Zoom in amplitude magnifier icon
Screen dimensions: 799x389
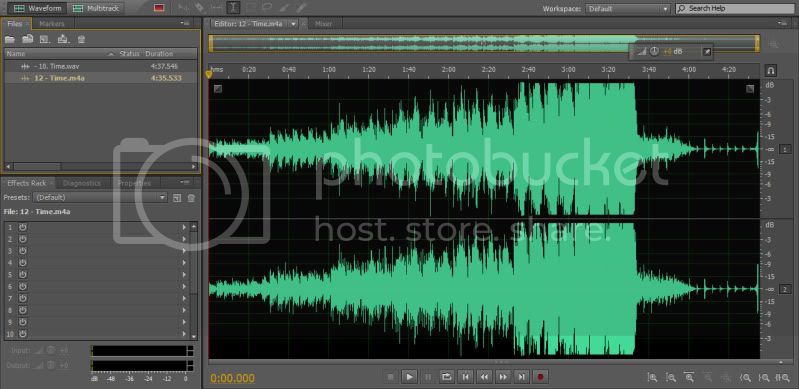[652, 377]
